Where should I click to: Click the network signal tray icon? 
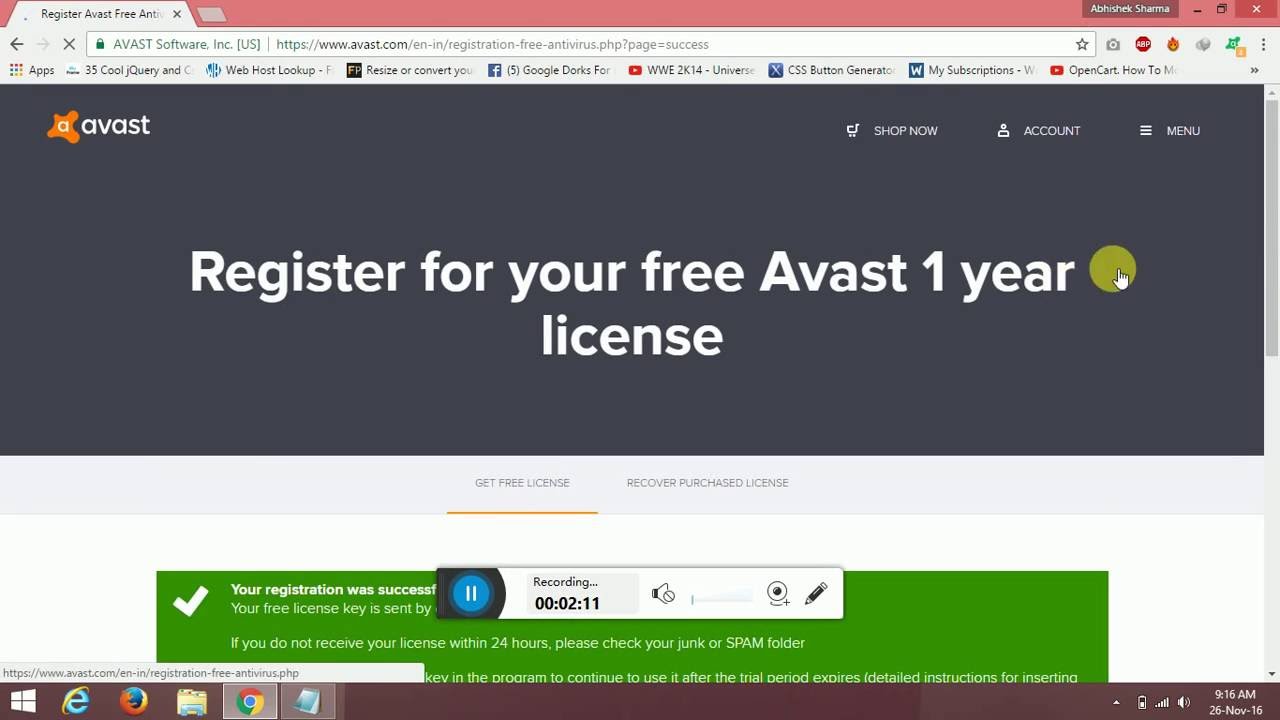[1162, 703]
